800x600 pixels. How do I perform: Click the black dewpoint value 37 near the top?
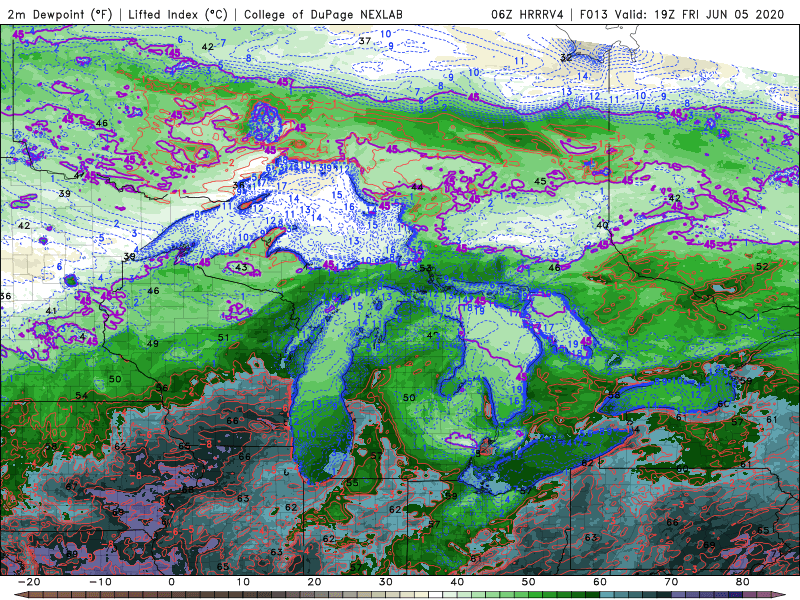(x=364, y=41)
